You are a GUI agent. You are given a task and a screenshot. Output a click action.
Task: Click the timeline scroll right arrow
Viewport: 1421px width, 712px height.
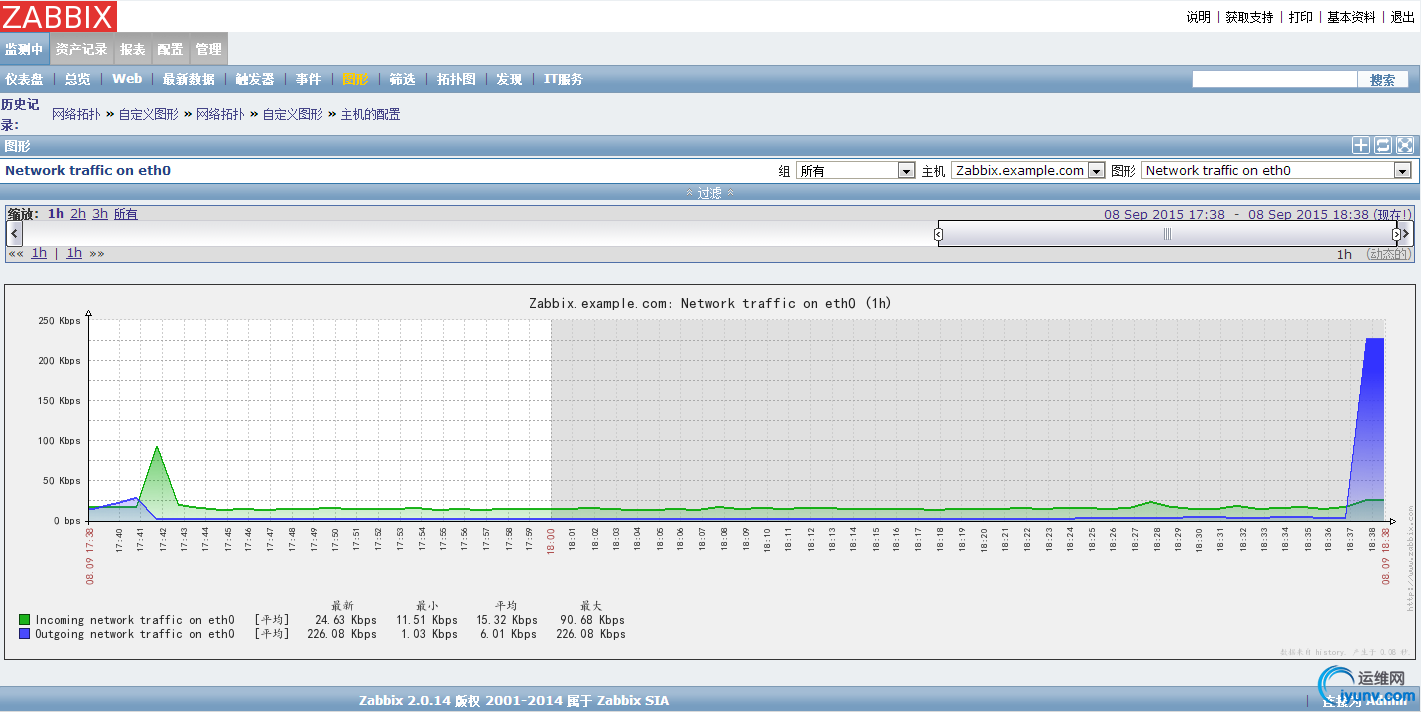pyautogui.click(x=1406, y=234)
